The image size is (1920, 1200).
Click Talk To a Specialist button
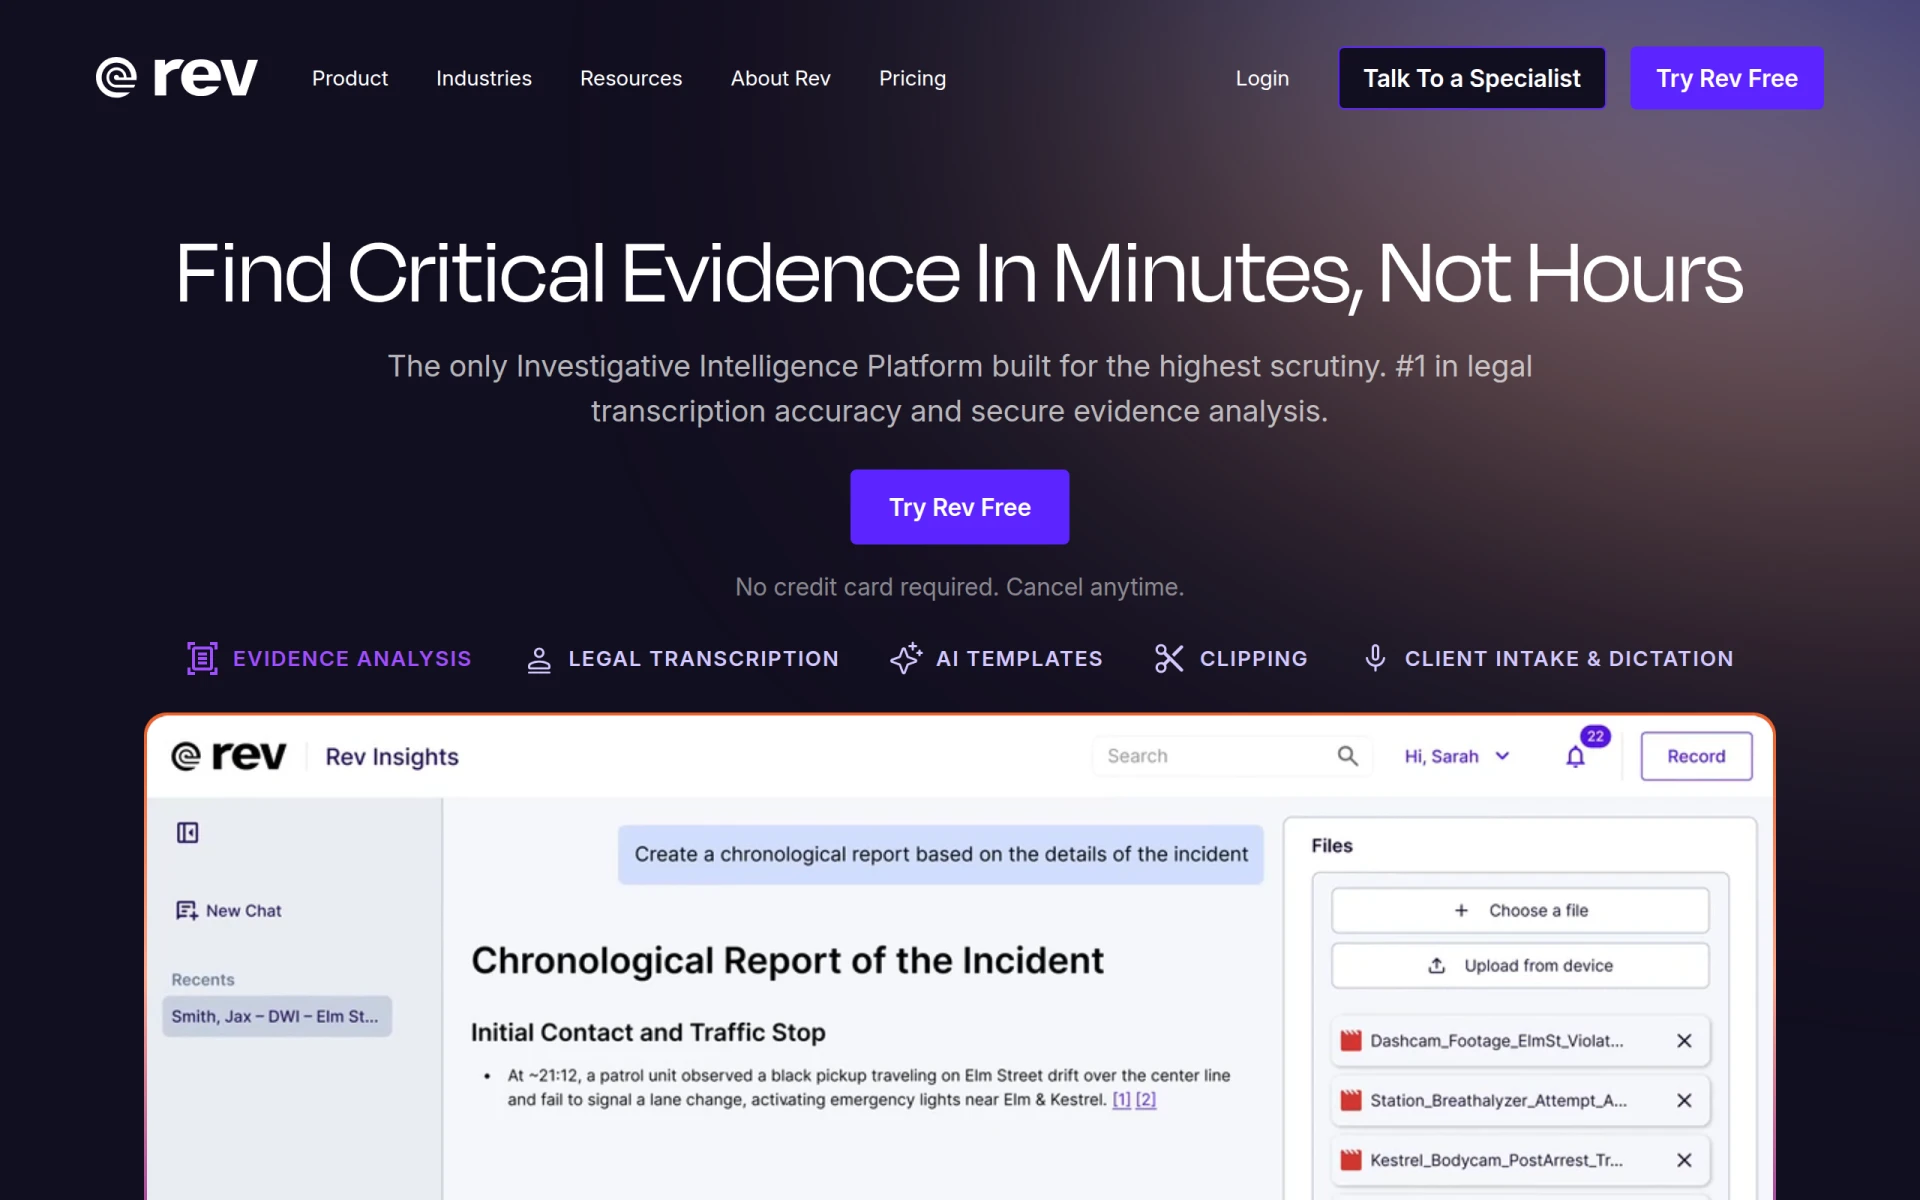point(1471,78)
